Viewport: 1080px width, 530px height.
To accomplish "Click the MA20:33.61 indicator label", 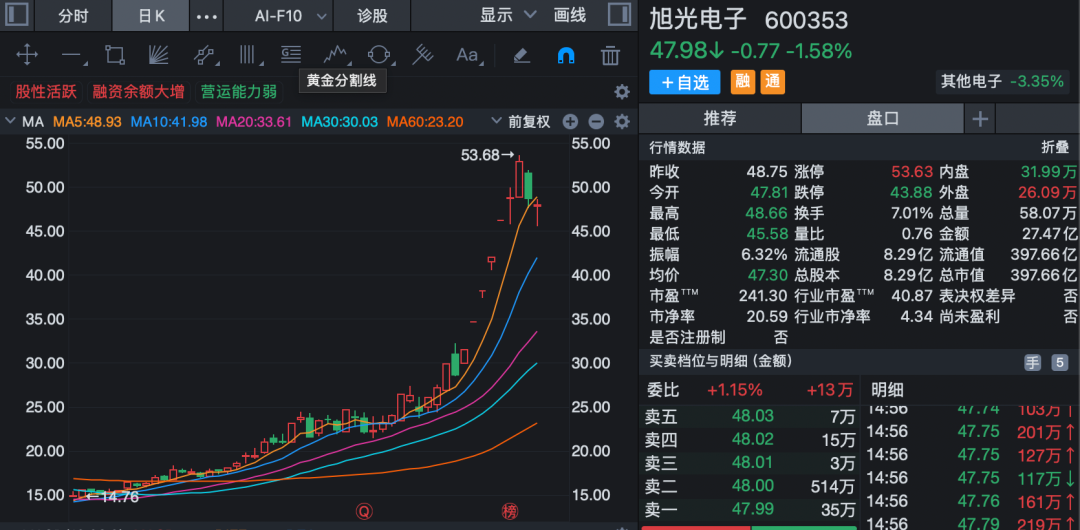I will (255, 122).
